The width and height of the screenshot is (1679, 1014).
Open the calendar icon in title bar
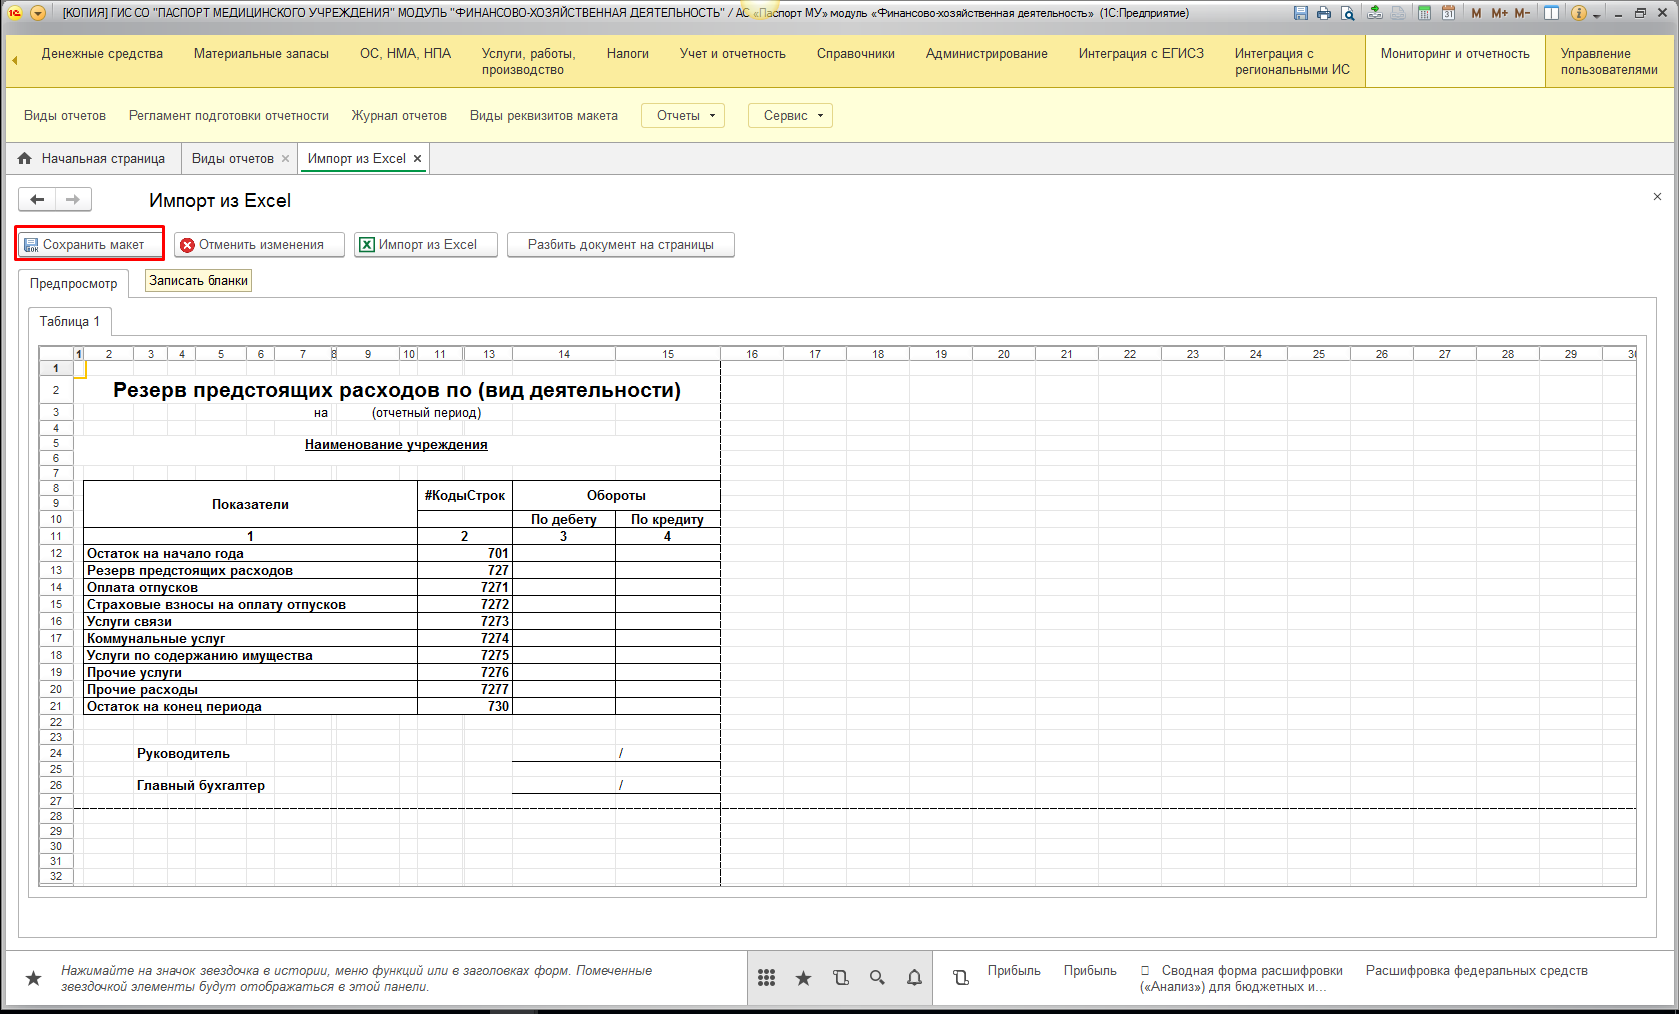pos(1448,13)
